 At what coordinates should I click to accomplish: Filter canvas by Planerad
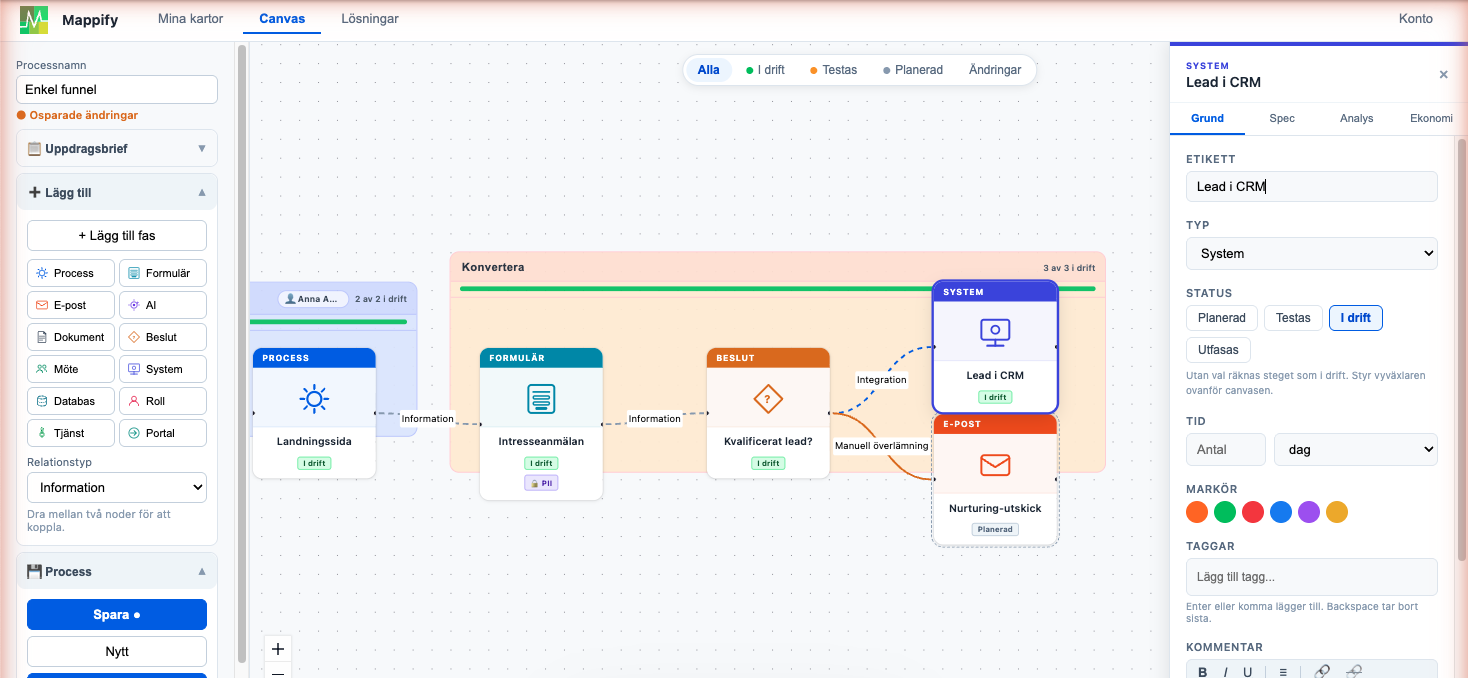913,70
